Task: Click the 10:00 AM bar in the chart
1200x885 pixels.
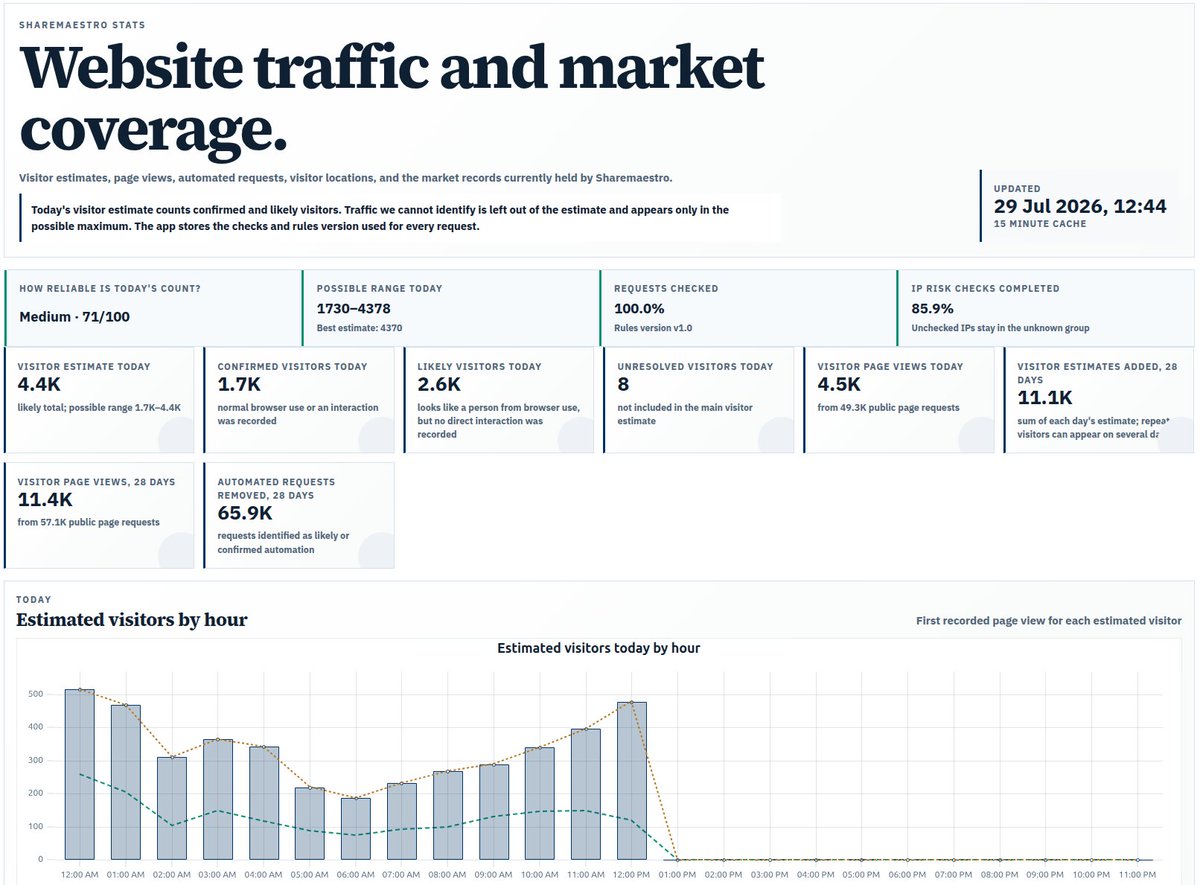Action: pos(540,803)
